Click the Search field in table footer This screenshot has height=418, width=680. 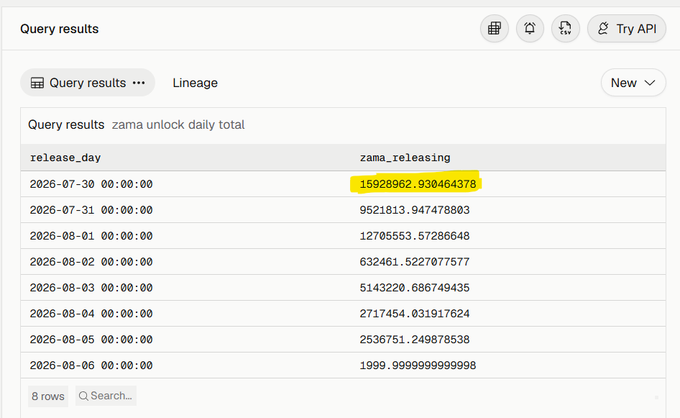[x=106, y=396]
